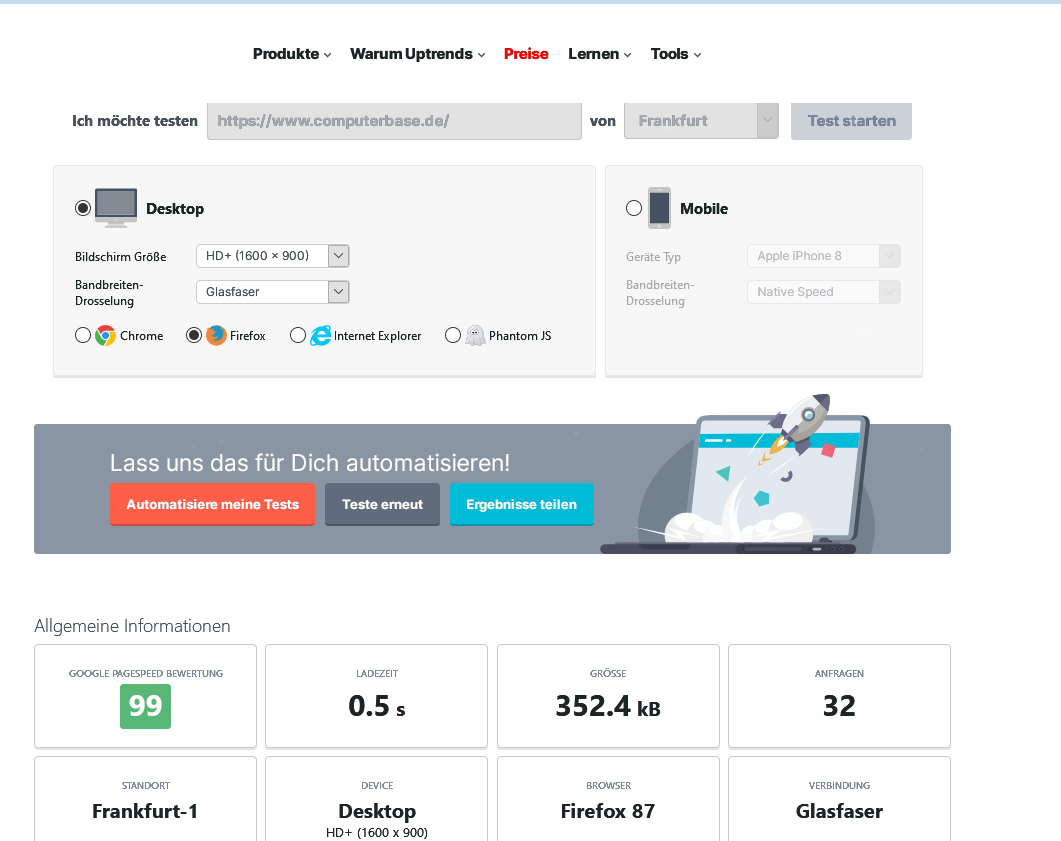Screen dimensions: 1061x841
Task: Click the URL input field
Action: point(394,121)
